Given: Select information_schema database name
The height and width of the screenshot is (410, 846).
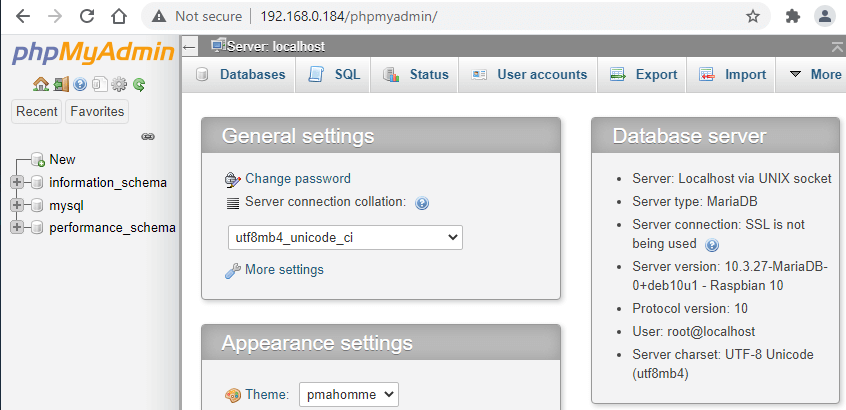Looking at the screenshot, I should 108,182.
